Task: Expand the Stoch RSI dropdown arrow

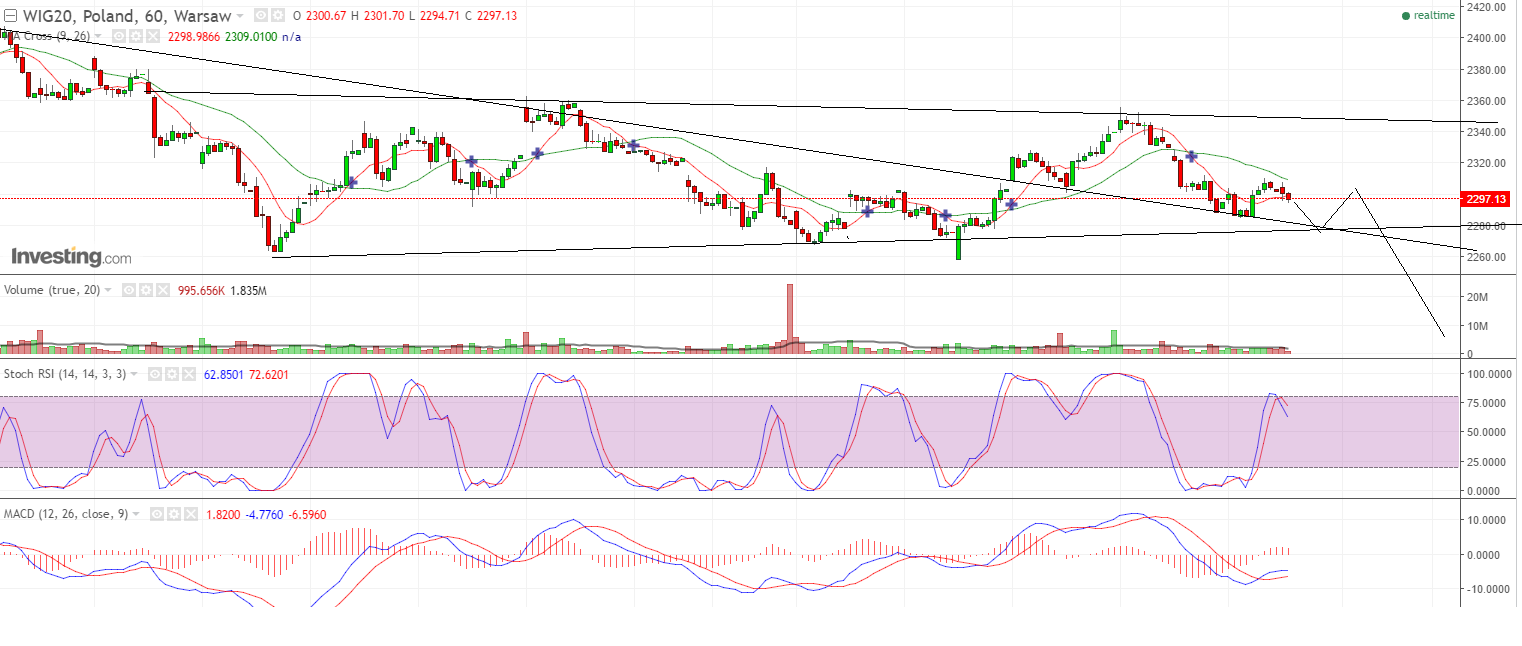Action: pos(135,374)
